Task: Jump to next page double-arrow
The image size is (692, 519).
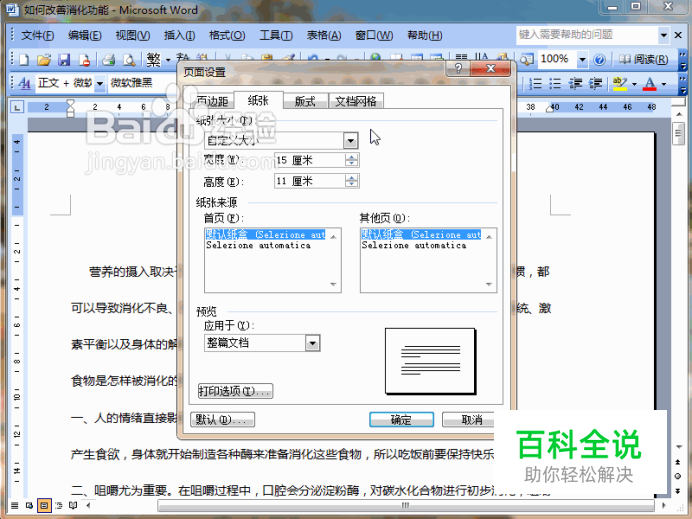Action: [x=678, y=491]
